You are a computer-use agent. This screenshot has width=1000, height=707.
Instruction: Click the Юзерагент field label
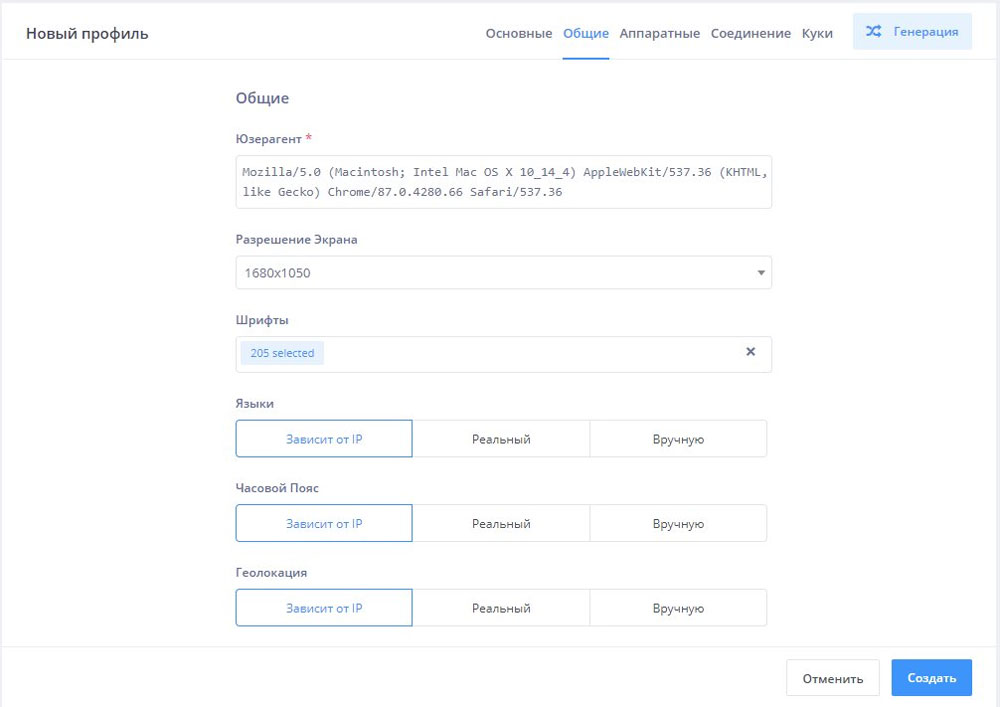(268, 139)
